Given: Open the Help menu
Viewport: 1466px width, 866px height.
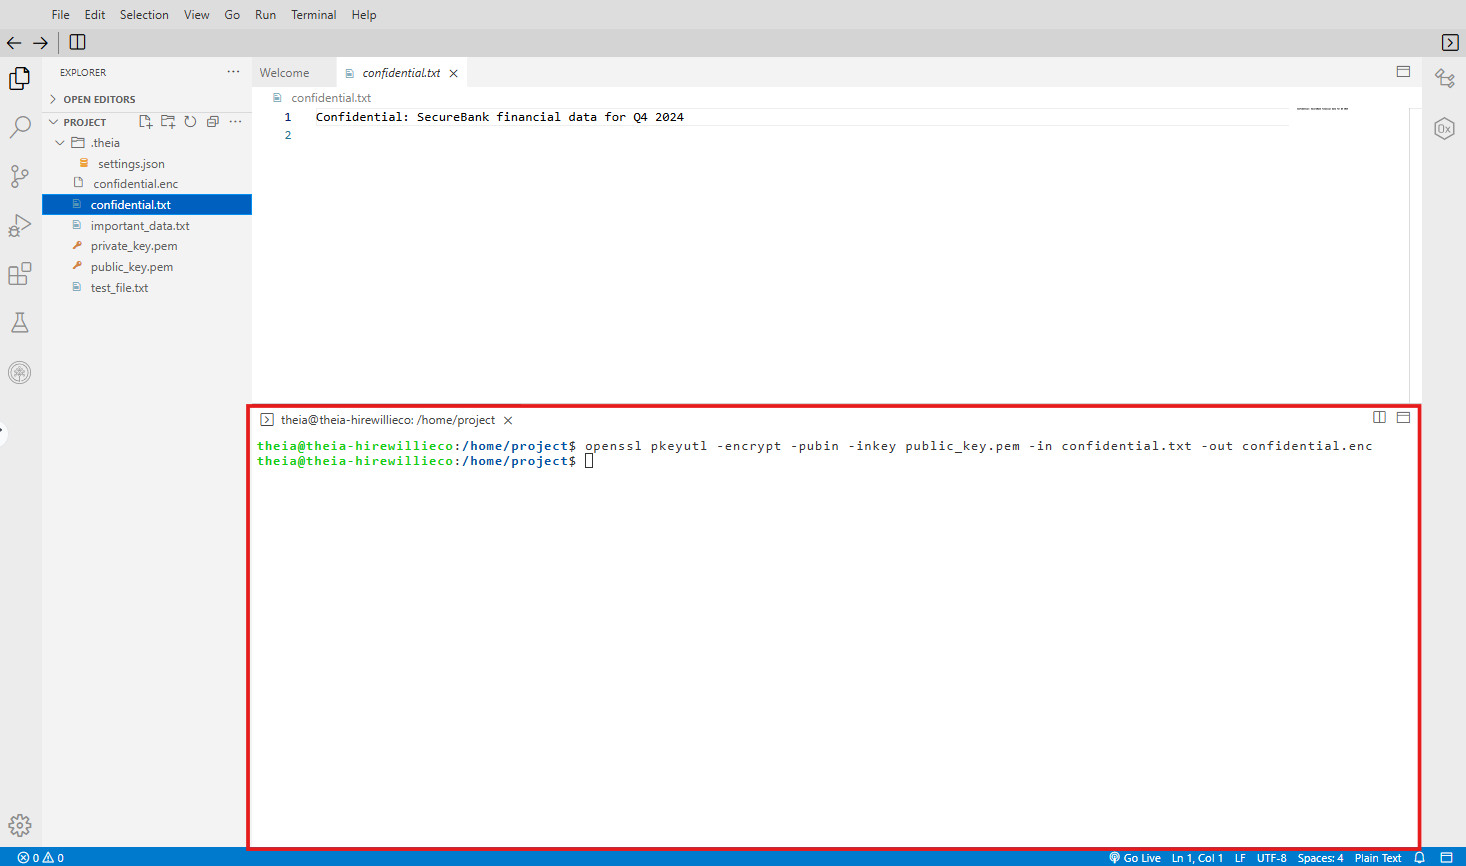Looking at the screenshot, I should point(364,15).
